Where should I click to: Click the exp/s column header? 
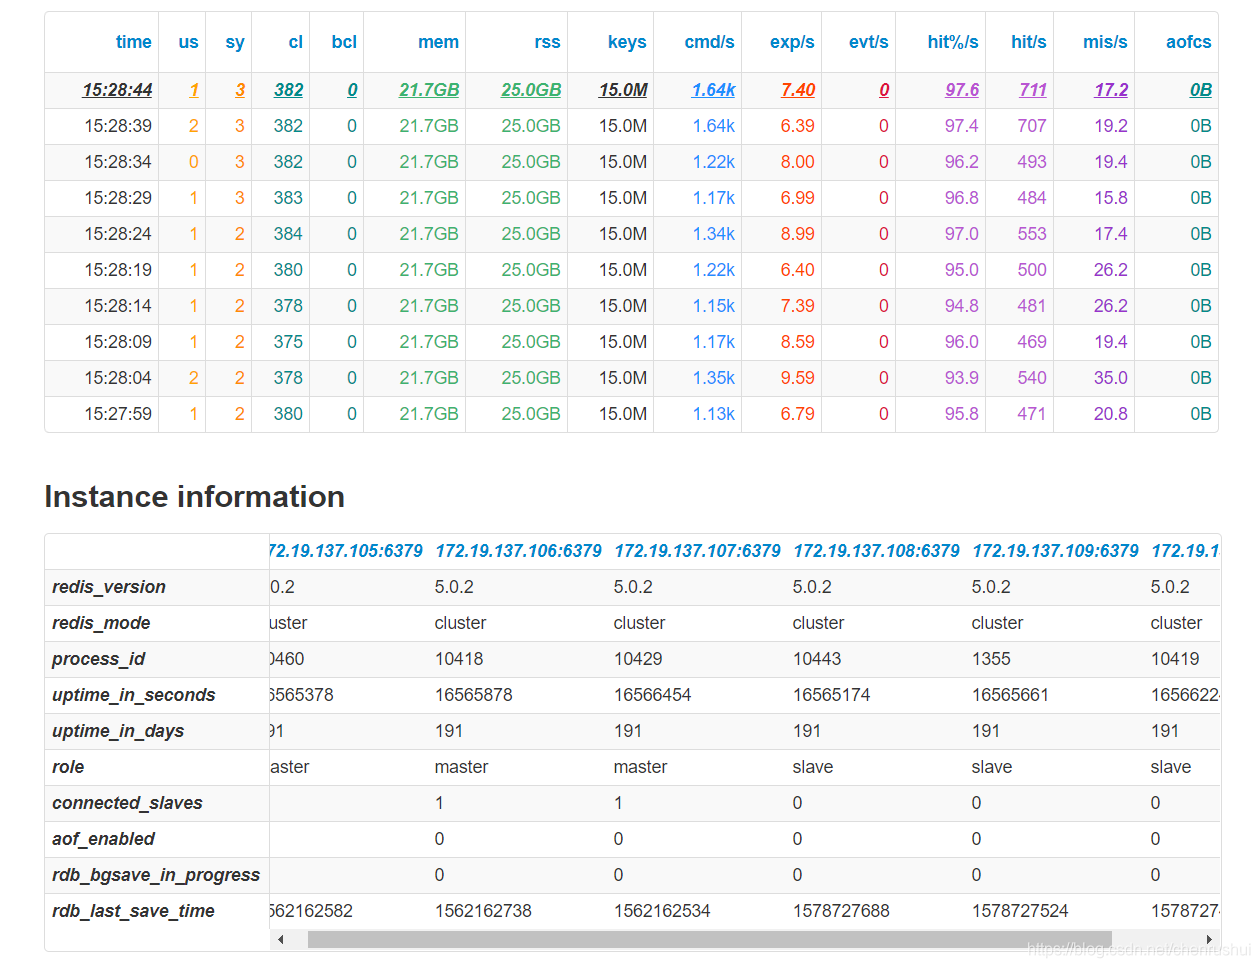(792, 42)
